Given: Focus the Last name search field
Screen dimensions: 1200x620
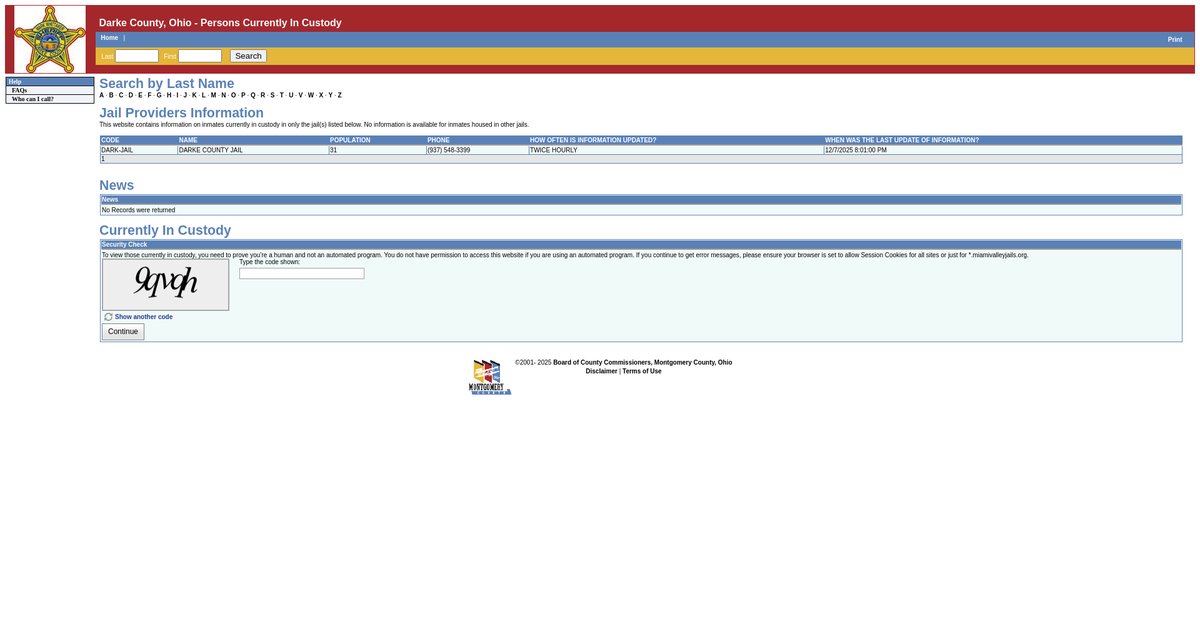Looking at the screenshot, I should click(137, 56).
